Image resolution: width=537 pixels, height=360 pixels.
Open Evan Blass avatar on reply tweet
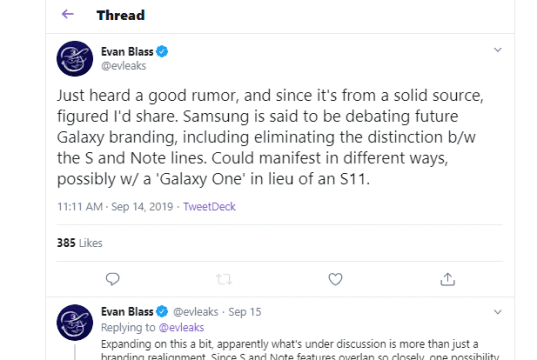75,322
